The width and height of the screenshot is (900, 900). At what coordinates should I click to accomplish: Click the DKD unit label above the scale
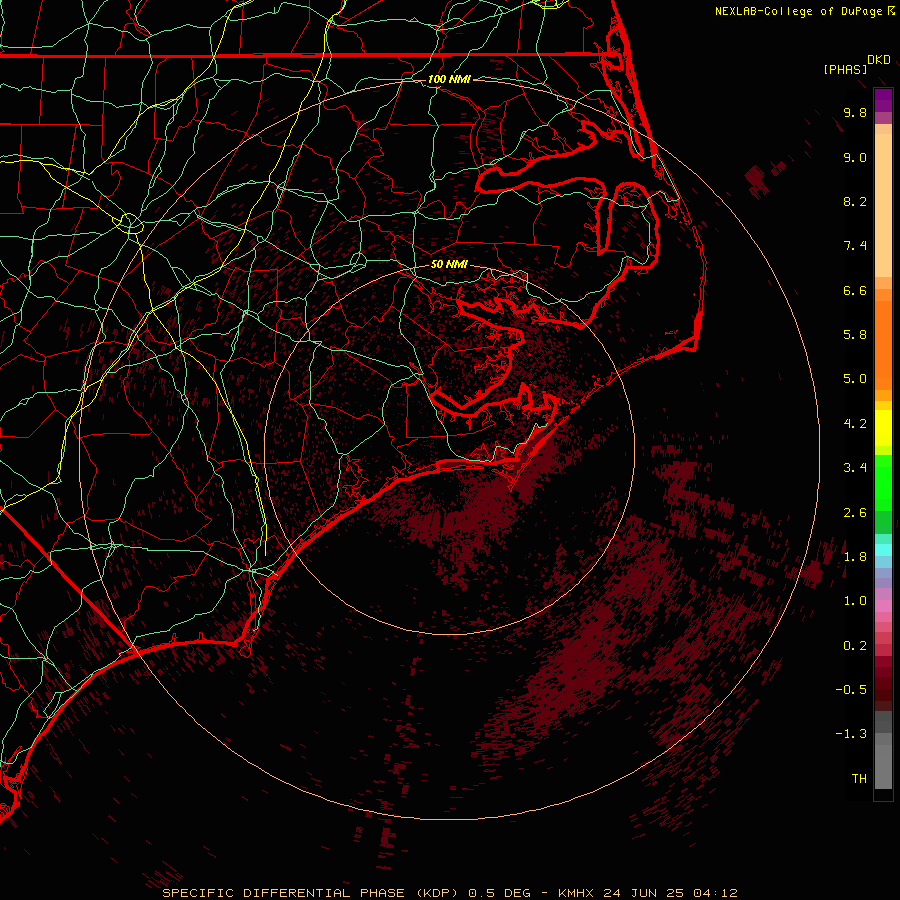[x=879, y=60]
